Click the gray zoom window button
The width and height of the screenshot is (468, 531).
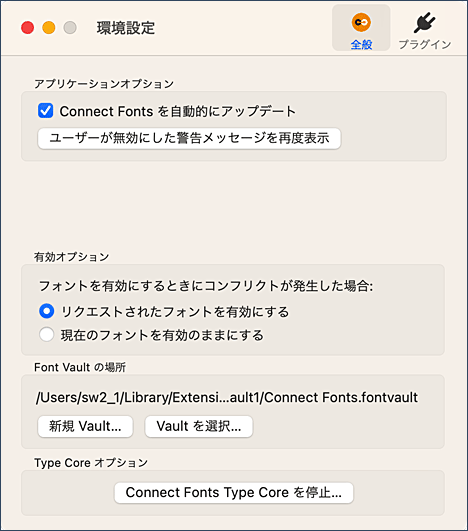click(x=70, y=27)
